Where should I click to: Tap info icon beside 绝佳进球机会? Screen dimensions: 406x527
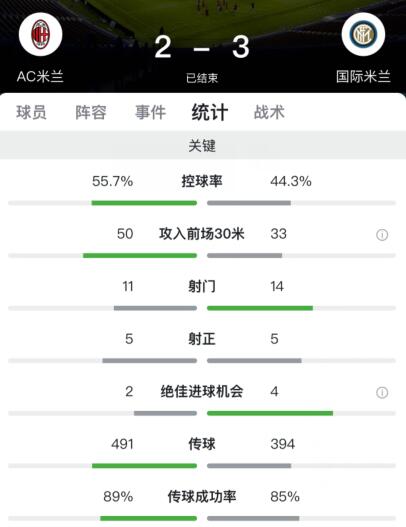coord(382,392)
